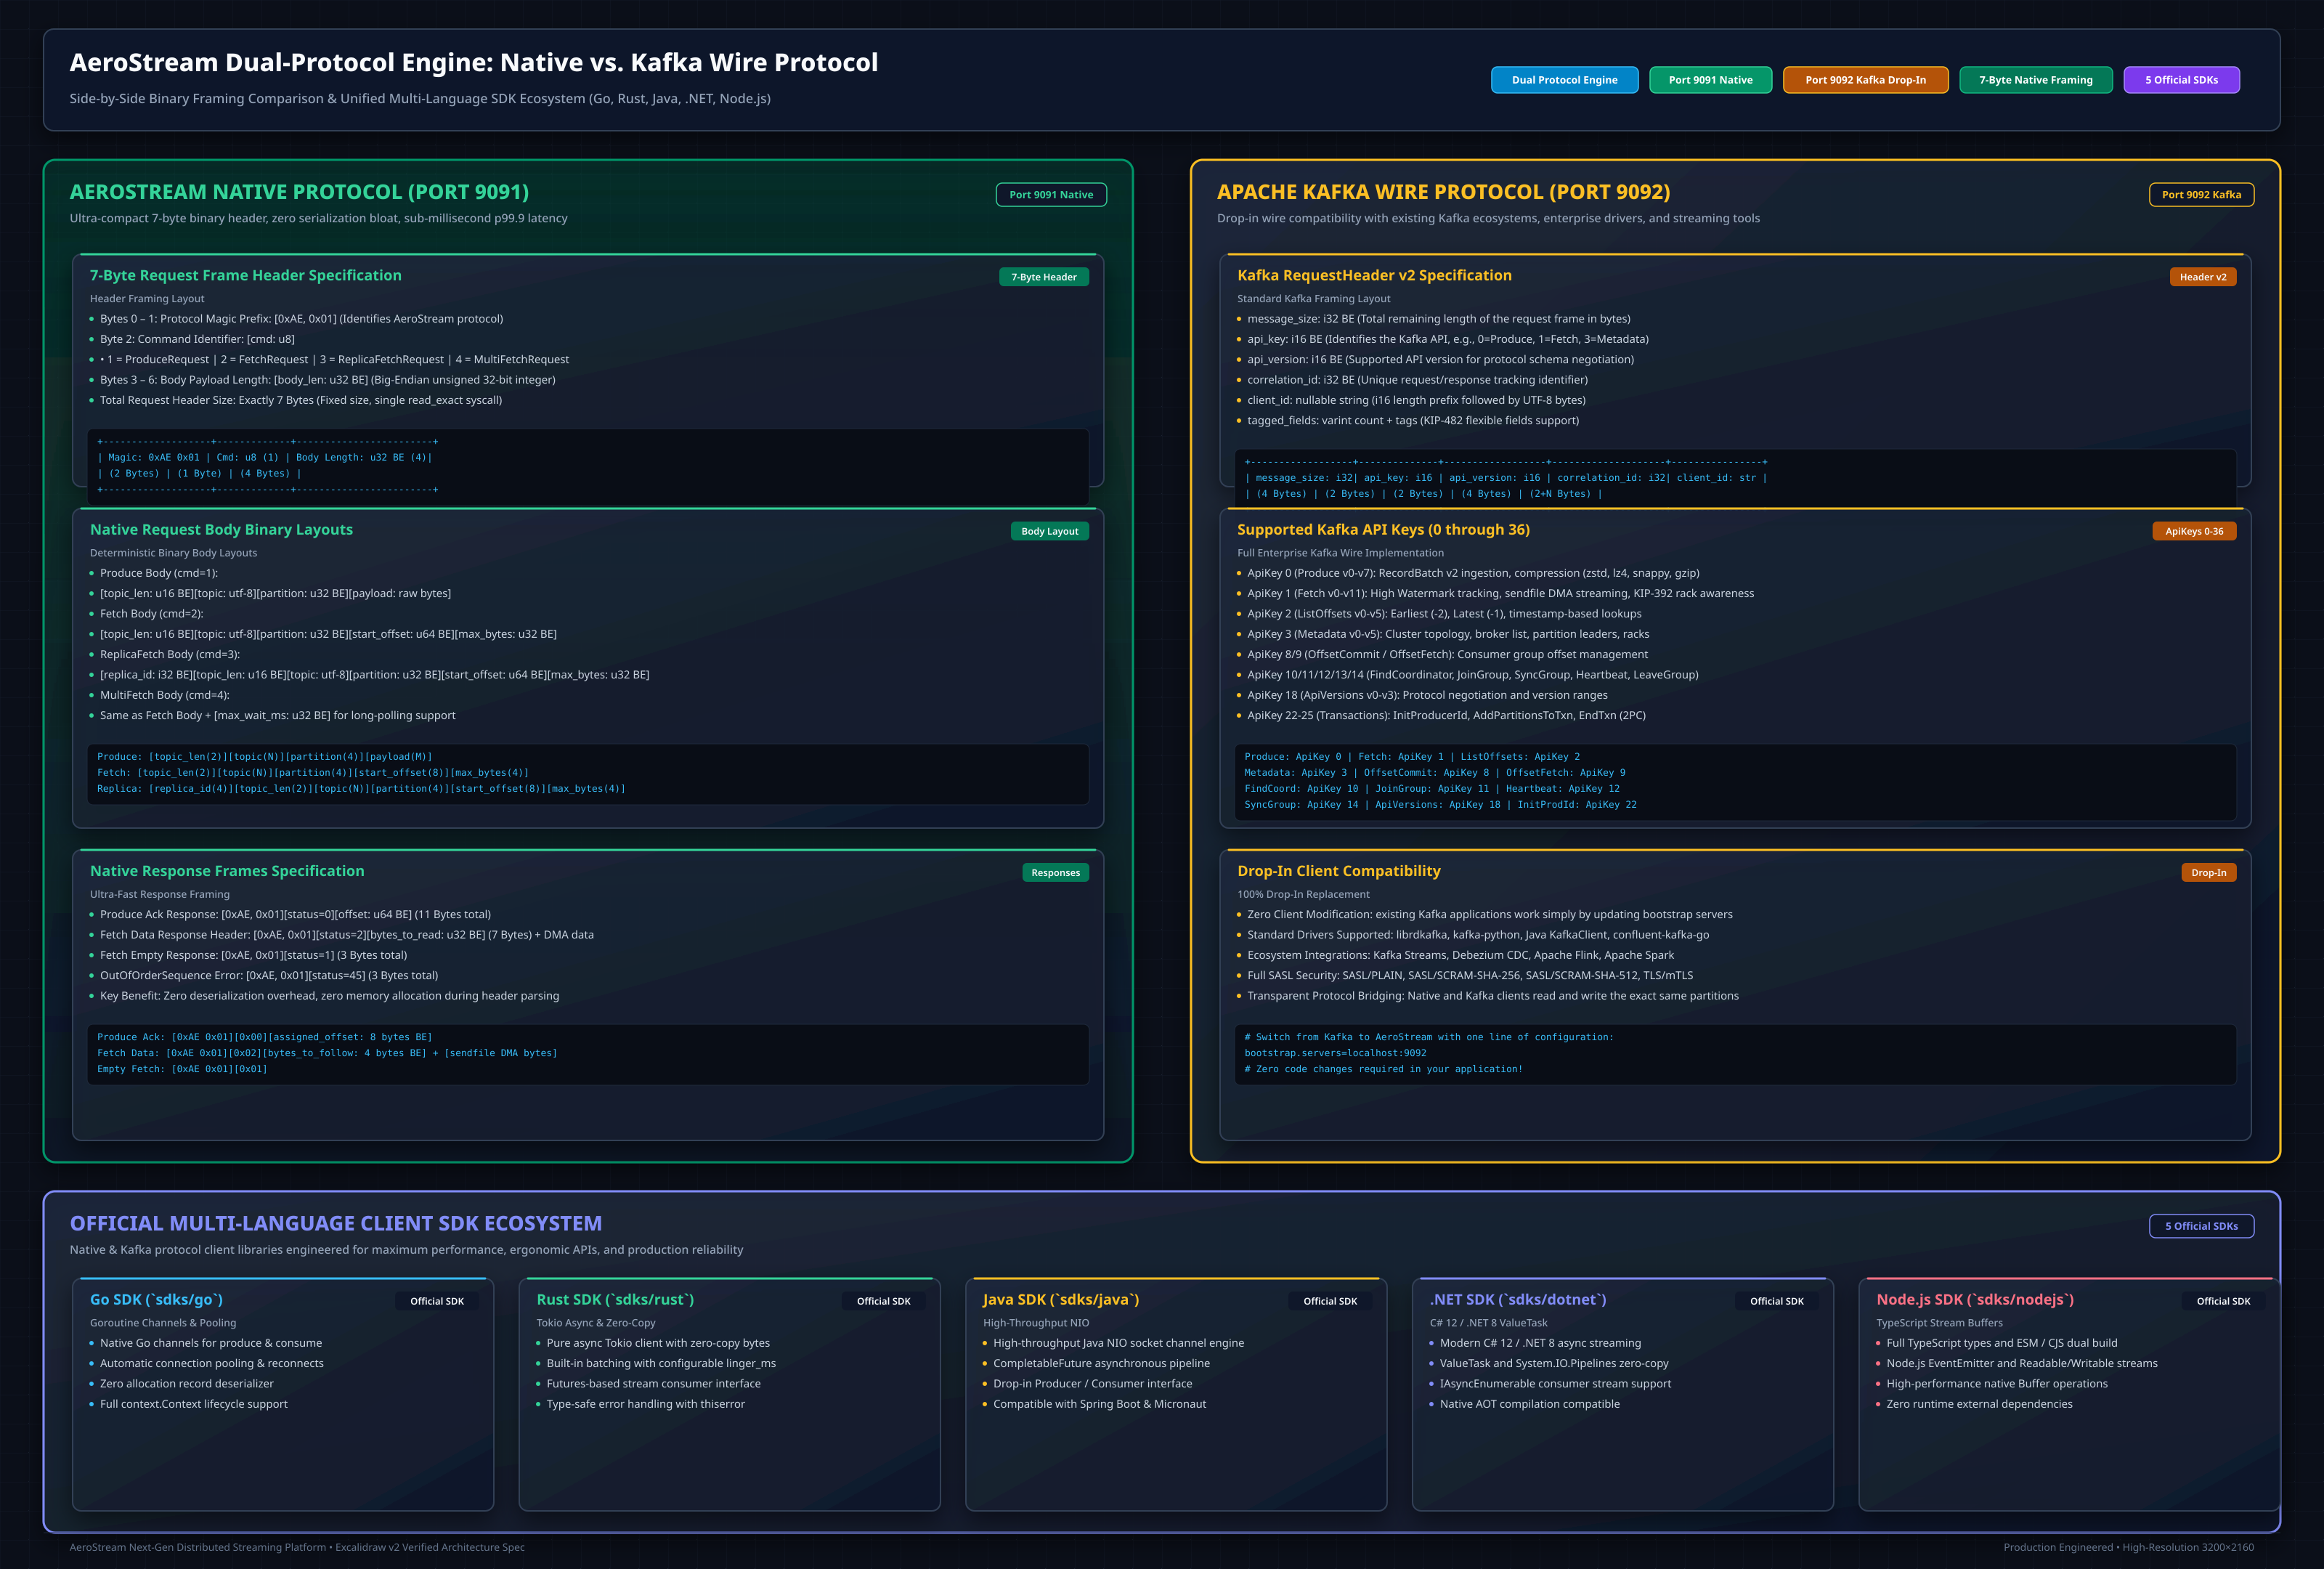The width and height of the screenshot is (2324, 1569).
Task: Click the 7-Byte Header green tag
Action: coord(1043,277)
